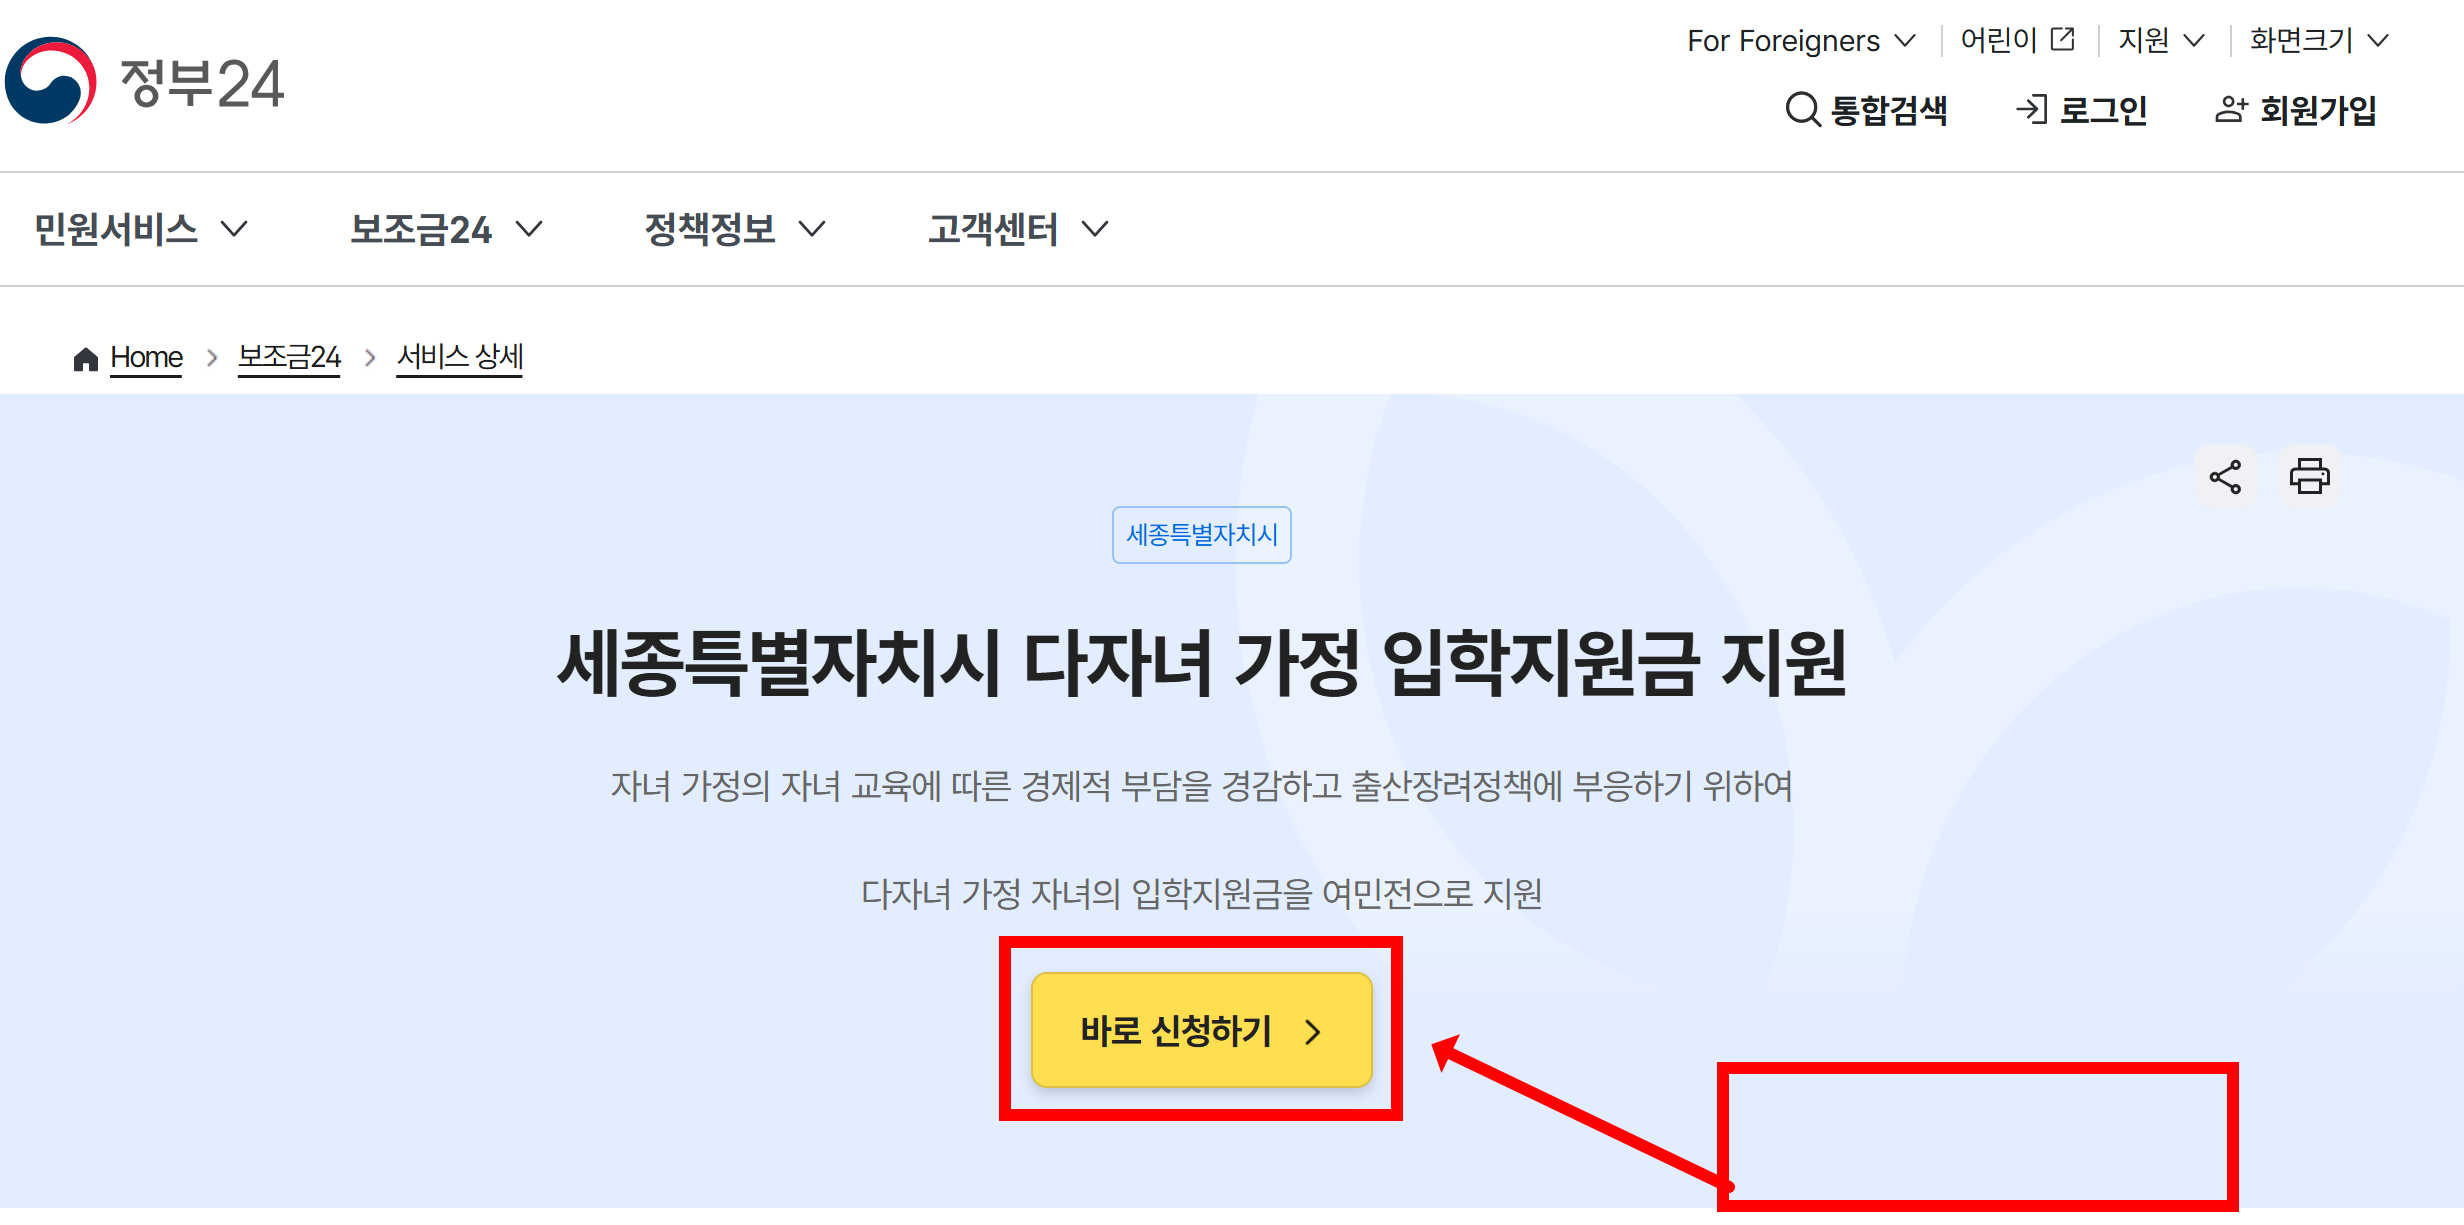Click the 보조금24 breadcrumb link
2464x1225 pixels.
(x=289, y=357)
